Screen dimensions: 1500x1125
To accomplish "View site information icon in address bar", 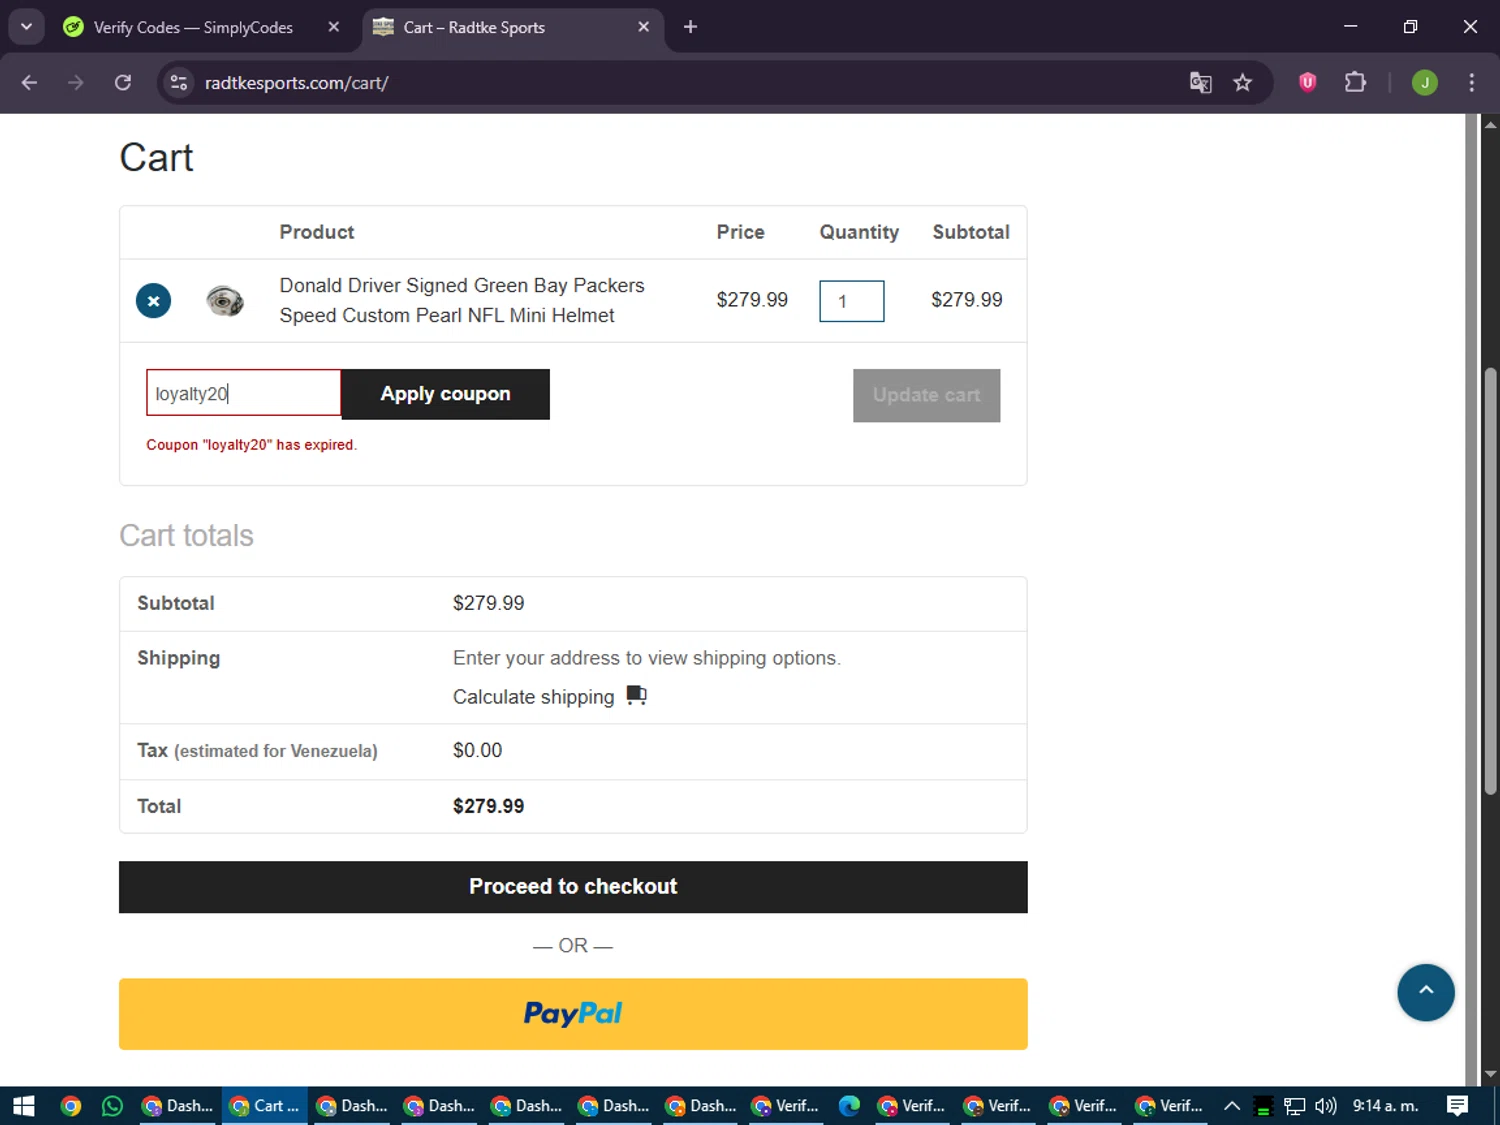I will pyautogui.click(x=179, y=83).
